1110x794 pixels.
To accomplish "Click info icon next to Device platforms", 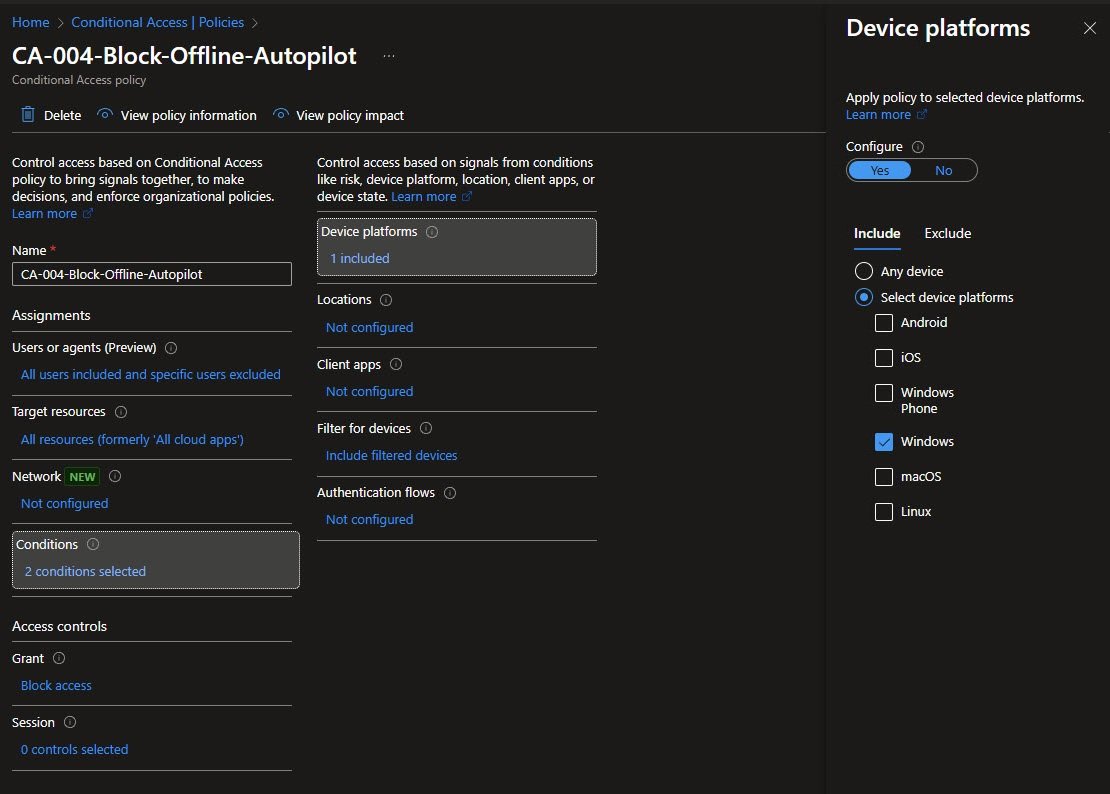I will click(432, 232).
